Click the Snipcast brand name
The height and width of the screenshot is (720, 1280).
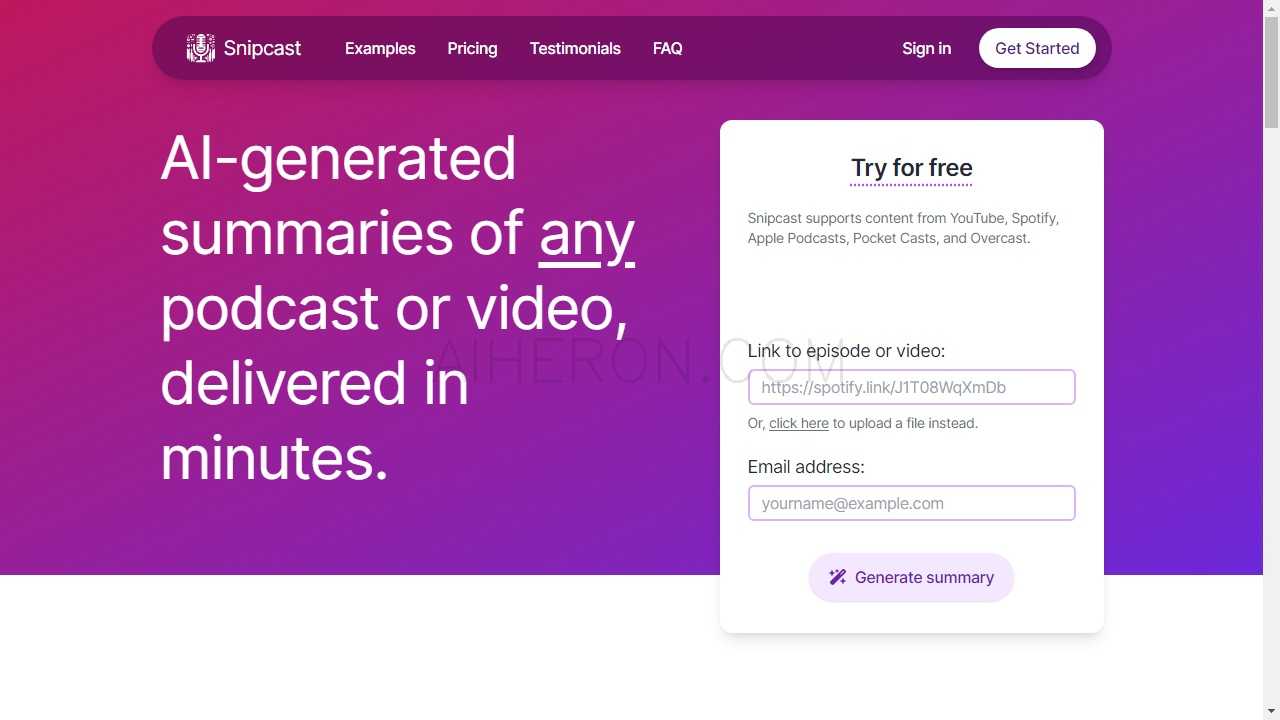click(262, 48)
